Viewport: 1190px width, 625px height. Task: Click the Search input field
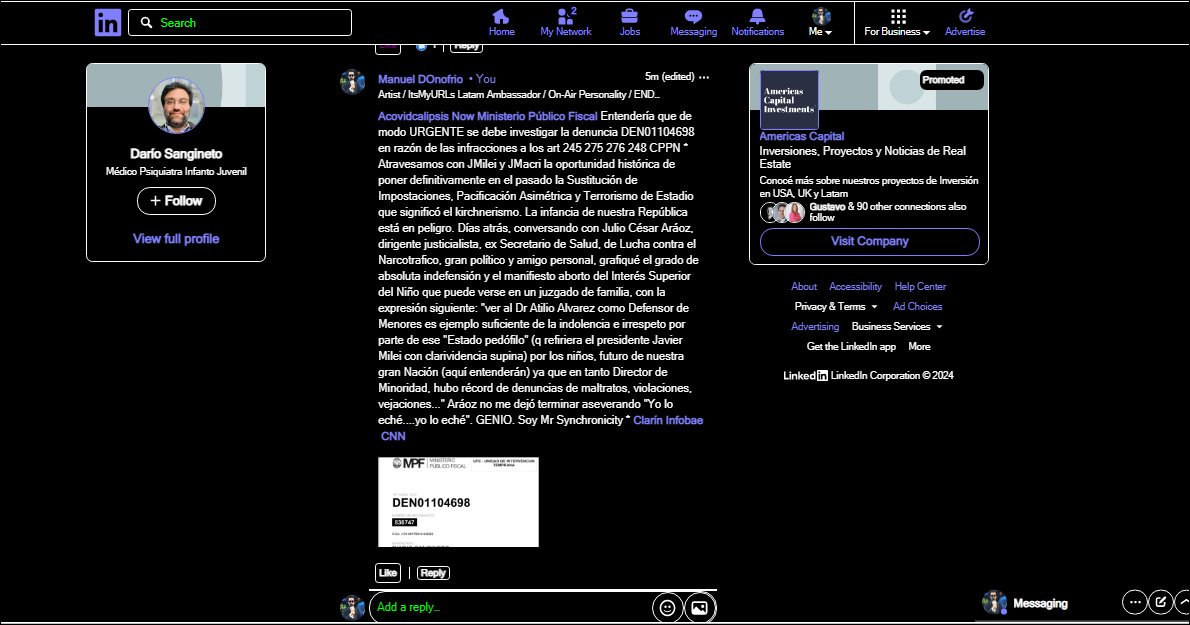[240, 23]
